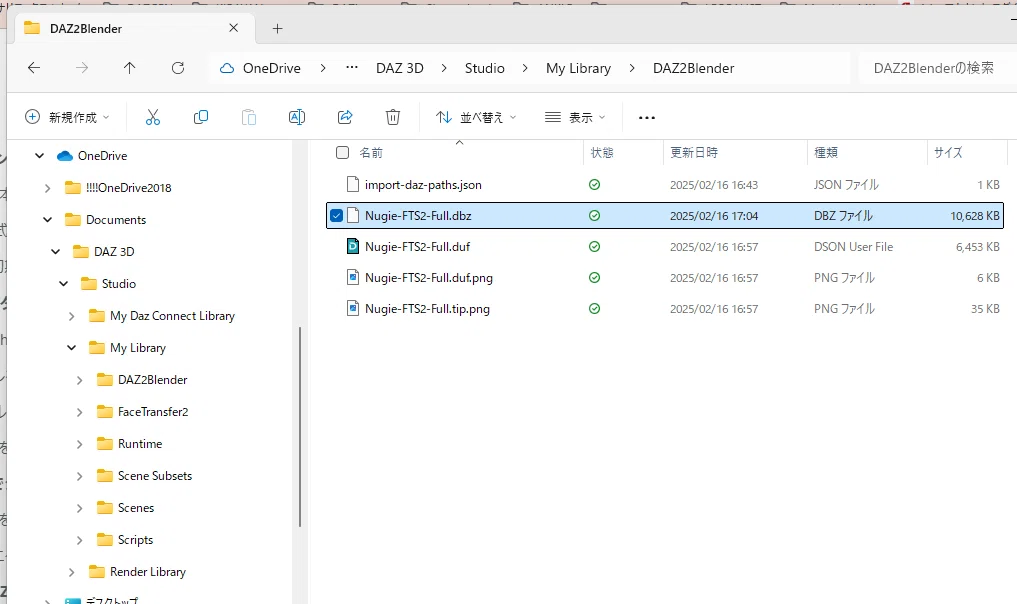Toggle the select-all checkbox in header

pos(342,152)
